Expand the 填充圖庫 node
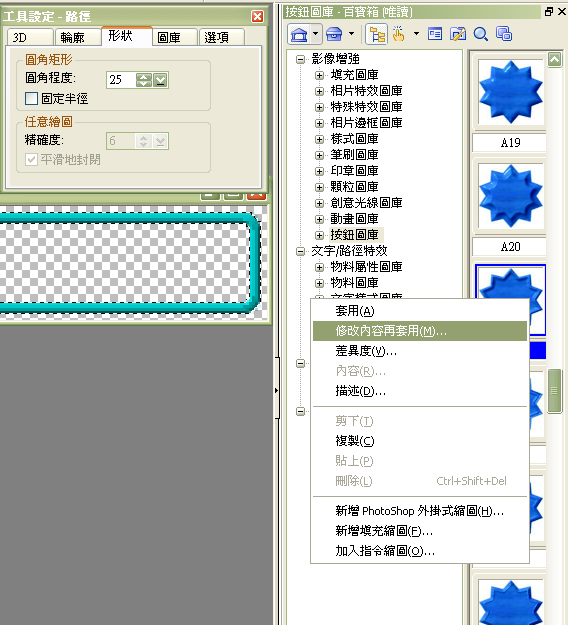Viewport: 568px width, 625px height. (x=319, y=75)
